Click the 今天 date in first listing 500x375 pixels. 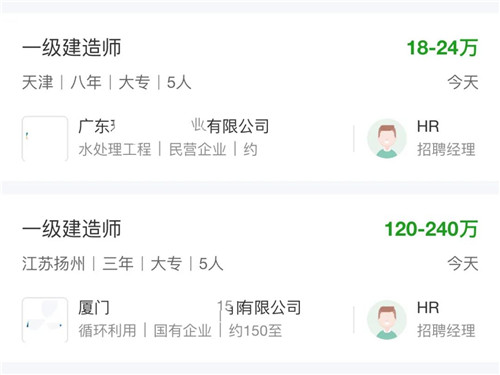[x=463, y=82]
